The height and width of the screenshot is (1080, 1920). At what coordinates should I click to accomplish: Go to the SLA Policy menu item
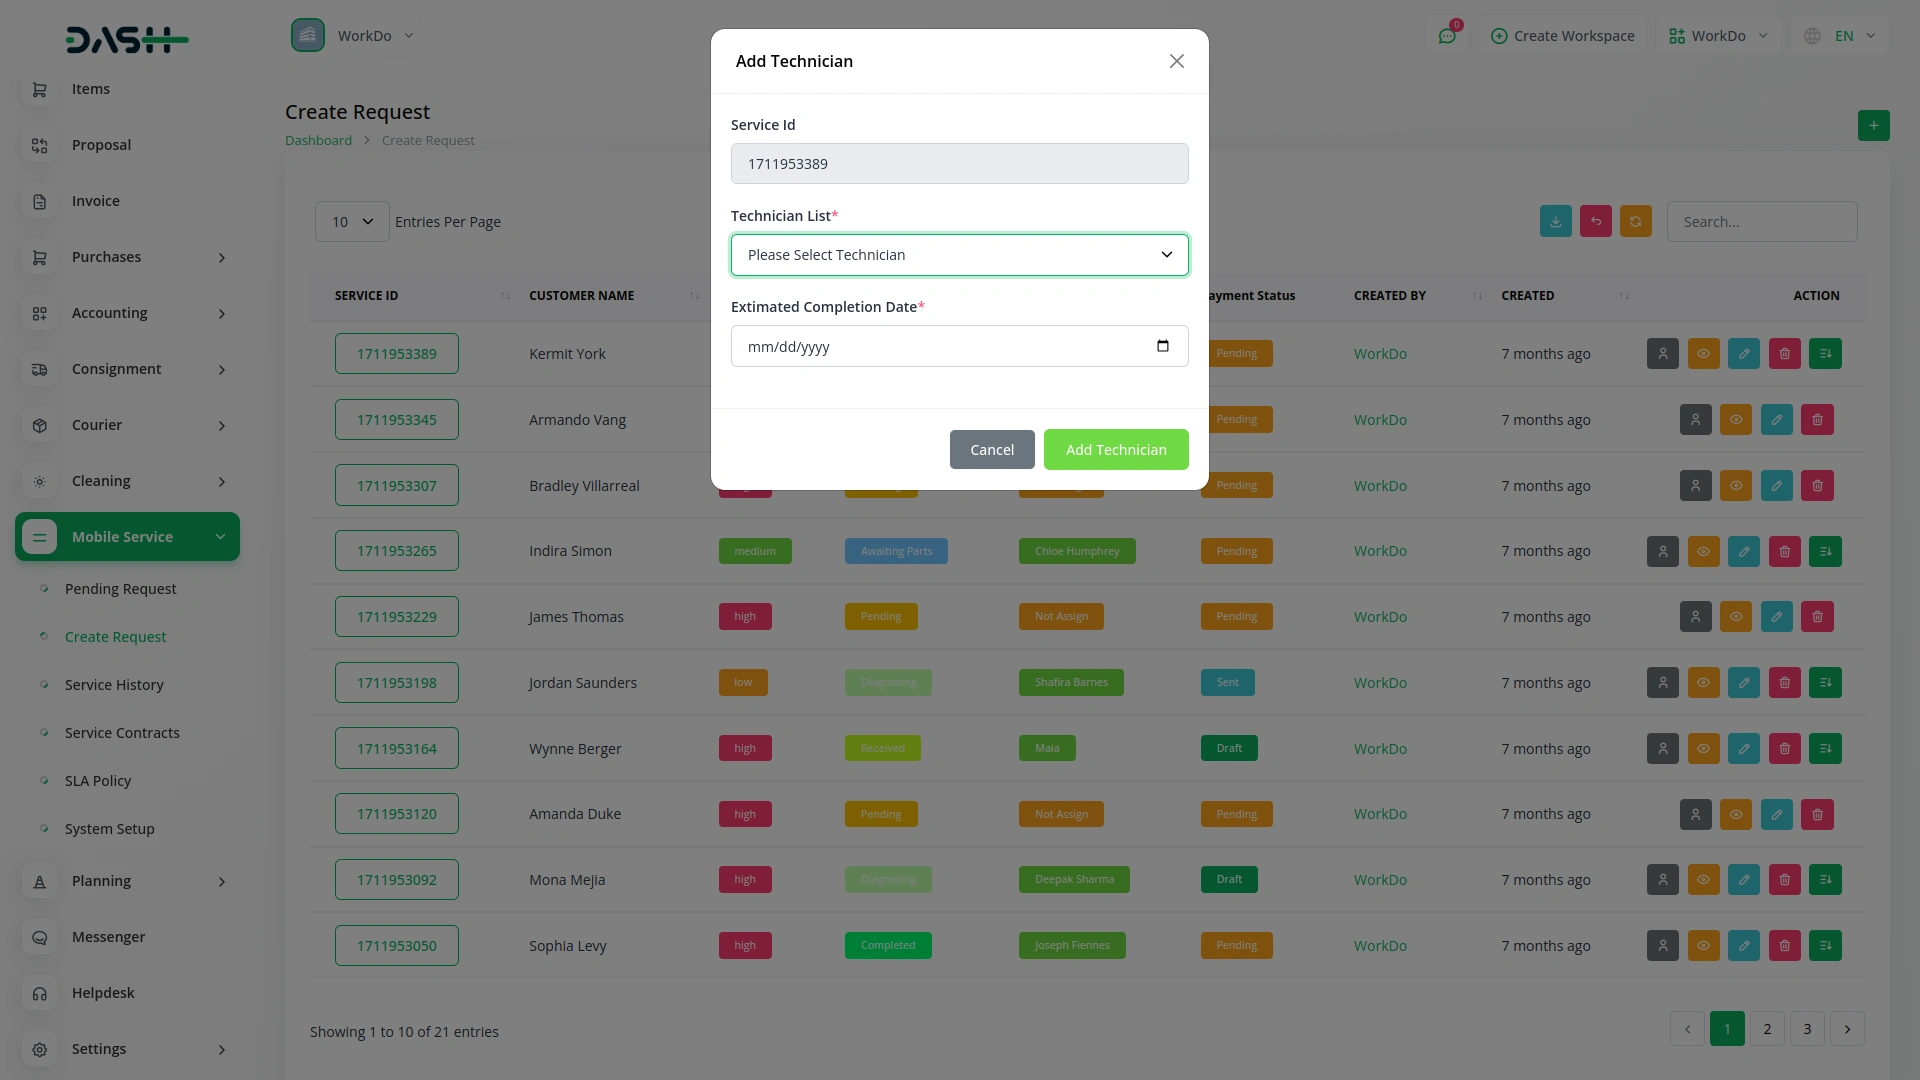(x=98, y=781)
